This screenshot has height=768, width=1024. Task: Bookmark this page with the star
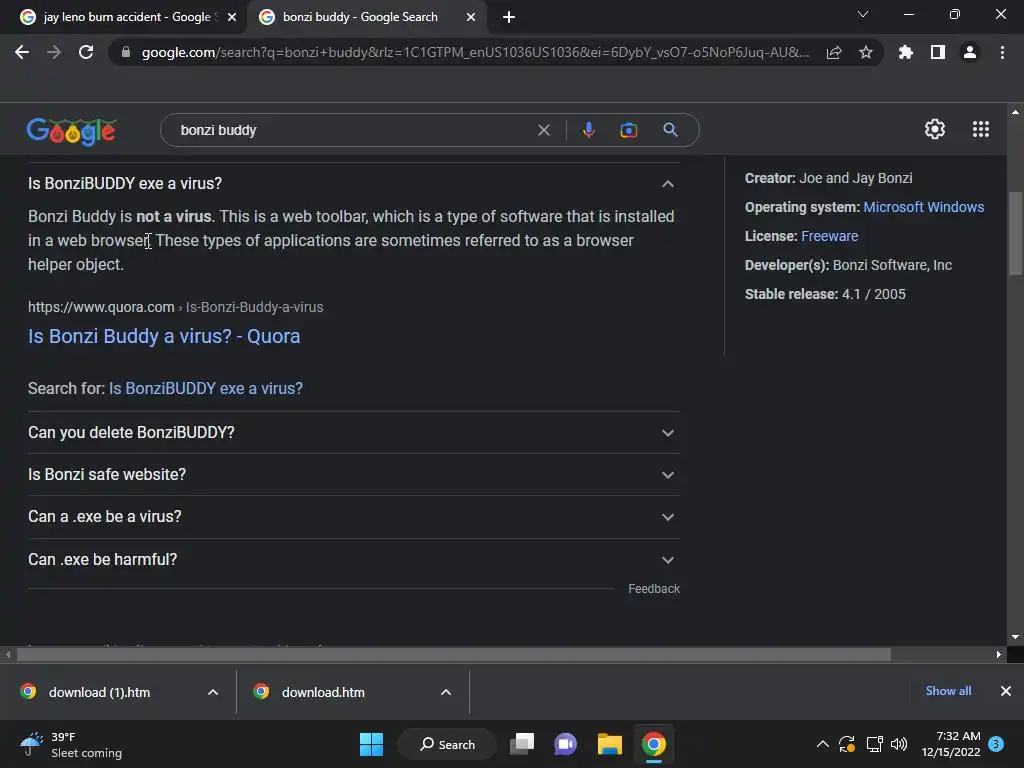[866, 52]
